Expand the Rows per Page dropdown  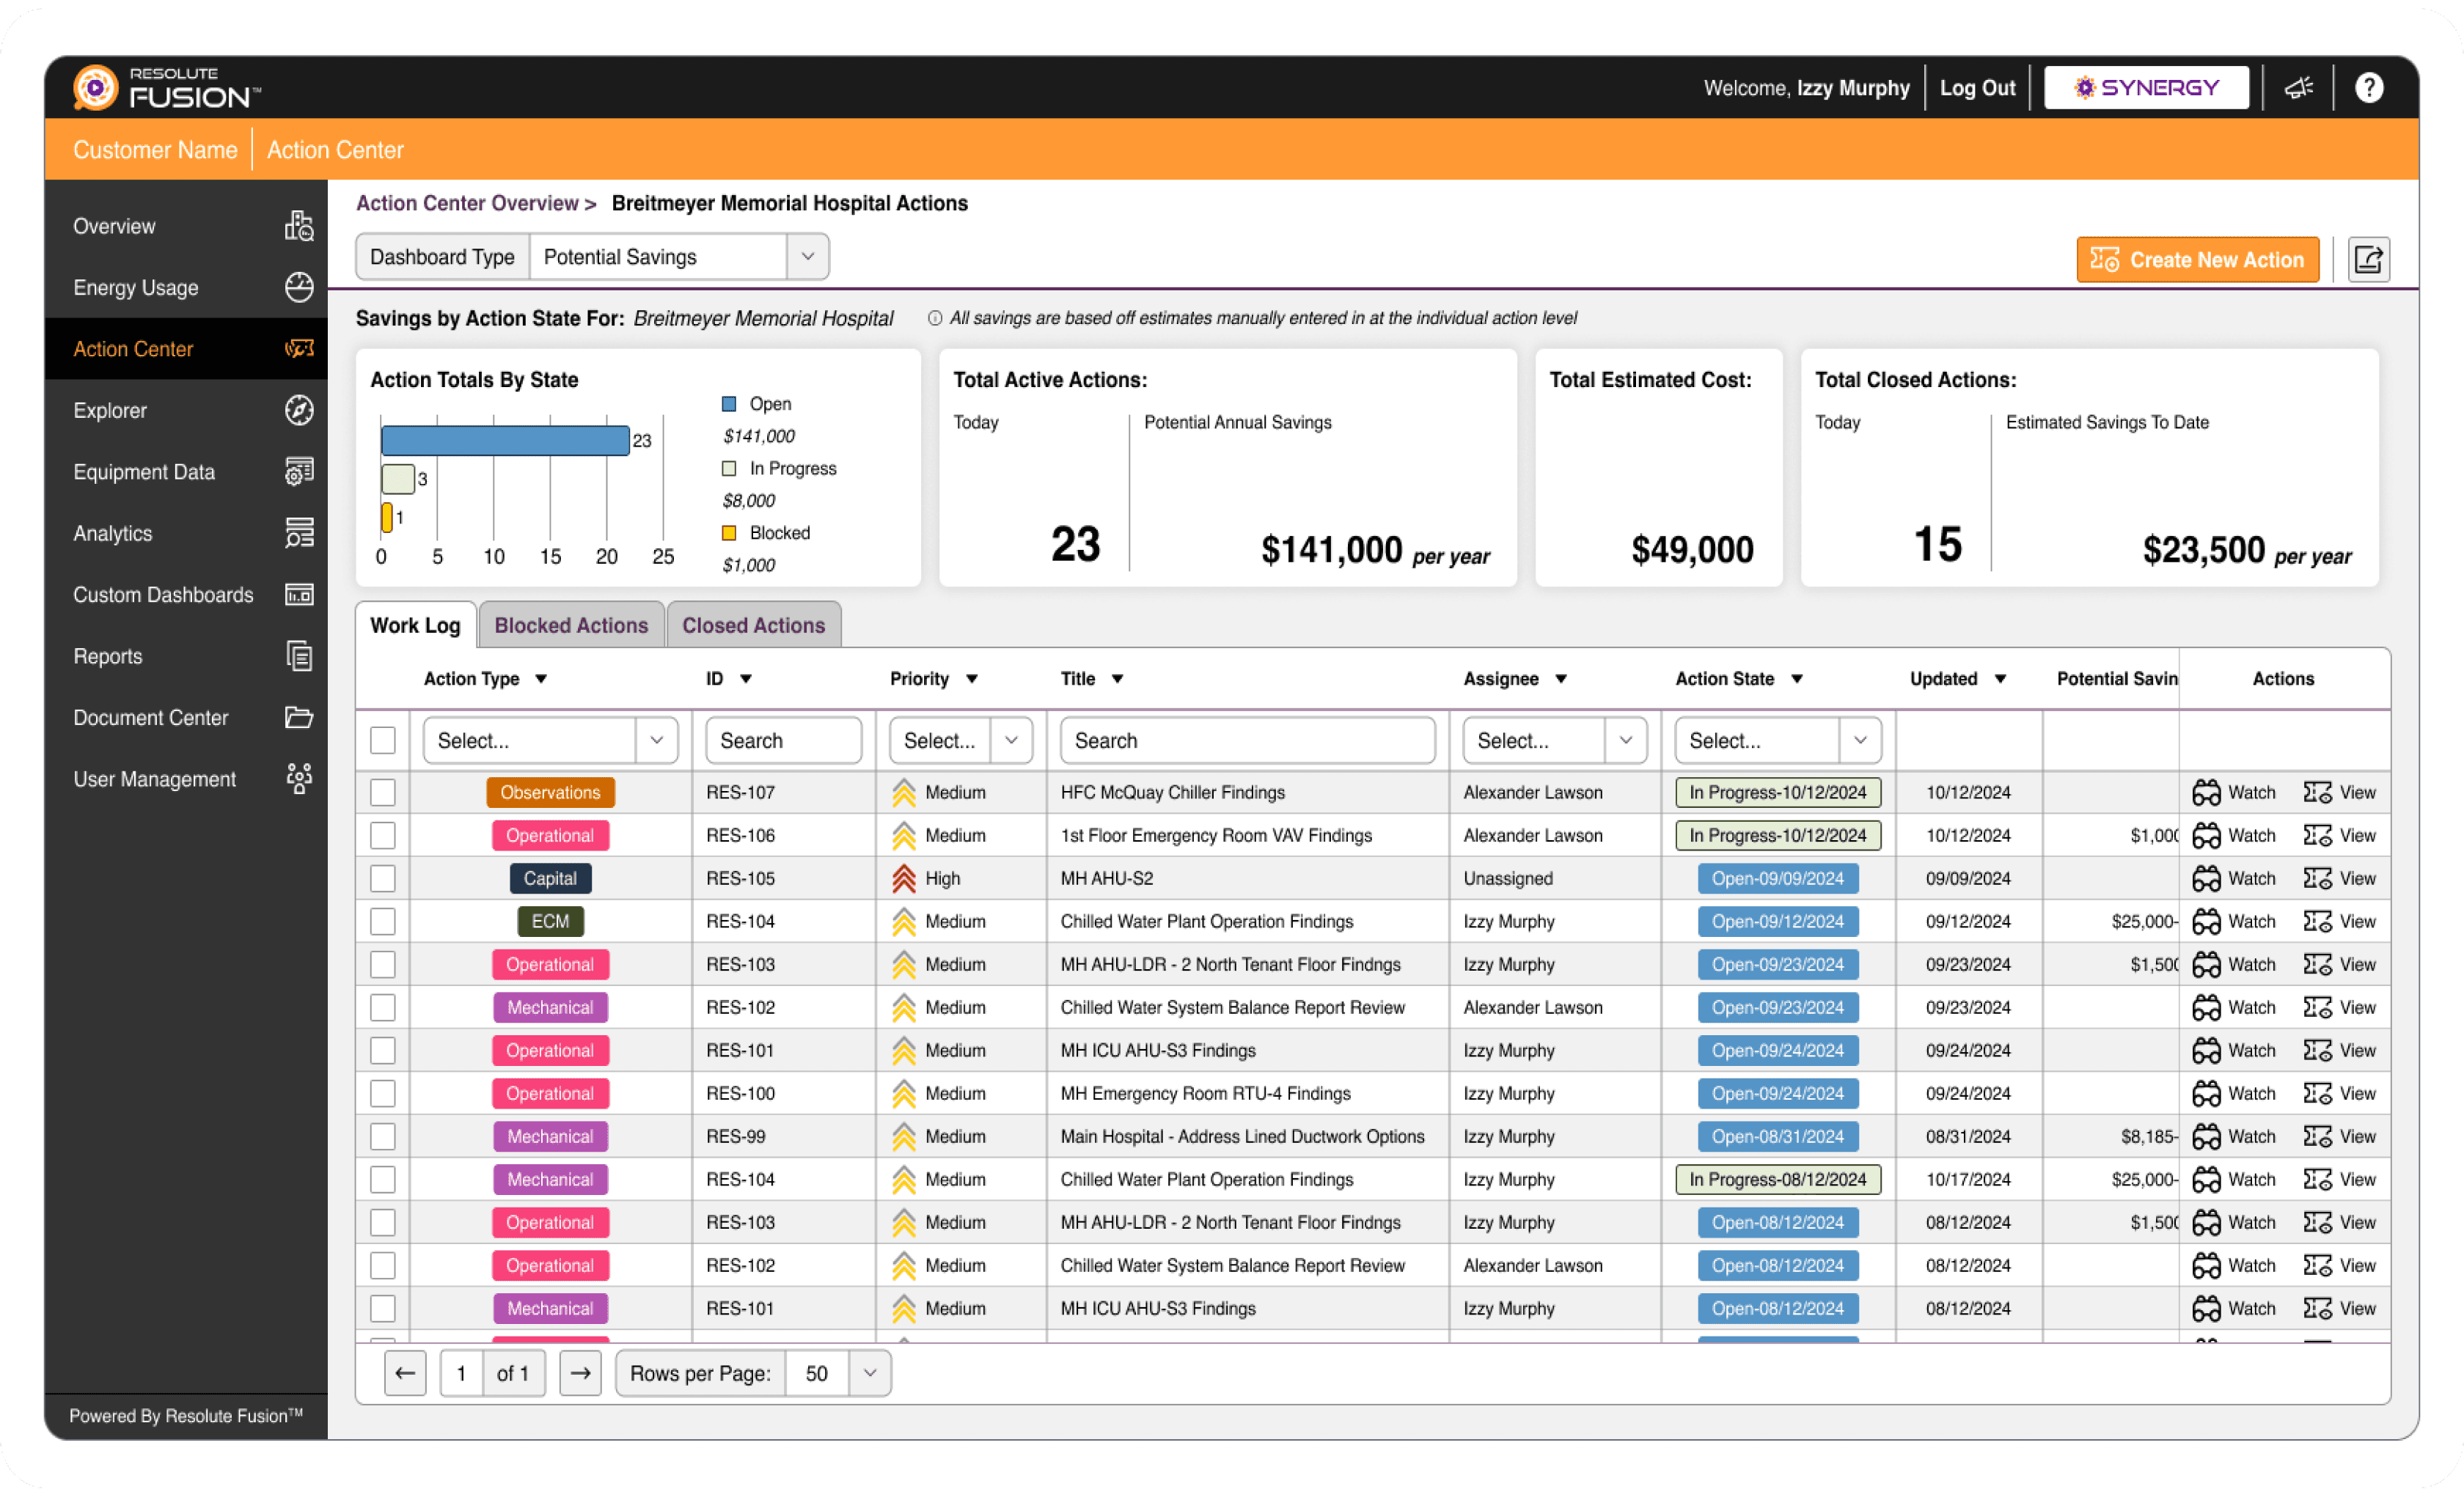(x=869, y=1374)
